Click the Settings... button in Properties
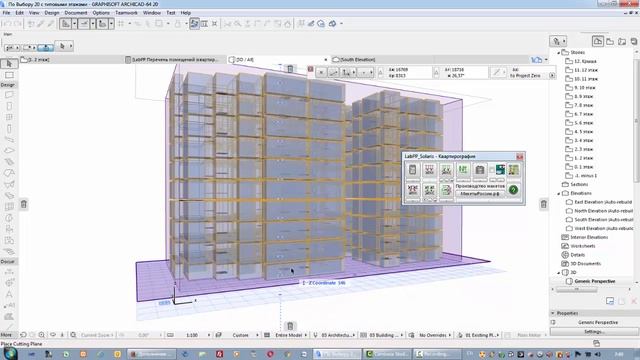640x360 pixels. 594,332
